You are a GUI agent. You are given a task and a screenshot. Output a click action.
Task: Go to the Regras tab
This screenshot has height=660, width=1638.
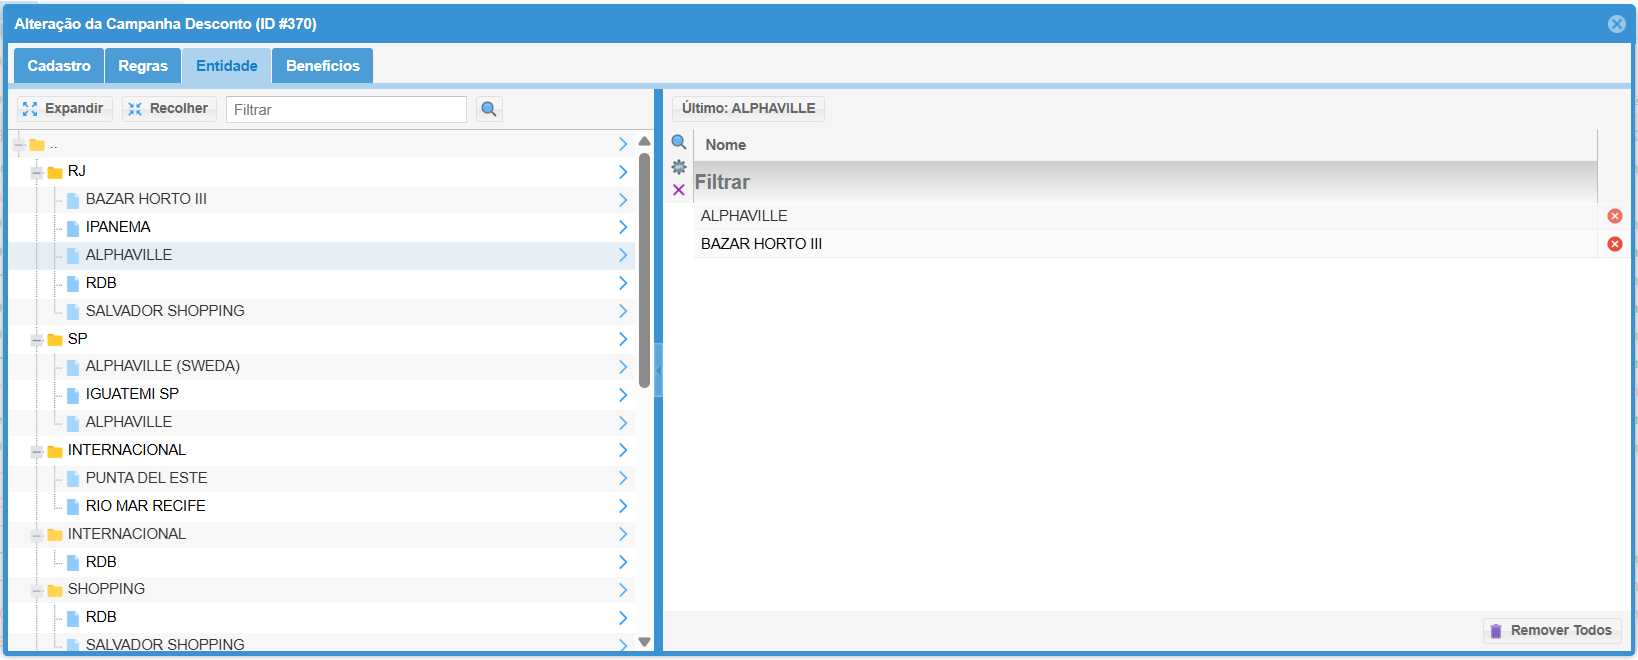pos(143,66)
